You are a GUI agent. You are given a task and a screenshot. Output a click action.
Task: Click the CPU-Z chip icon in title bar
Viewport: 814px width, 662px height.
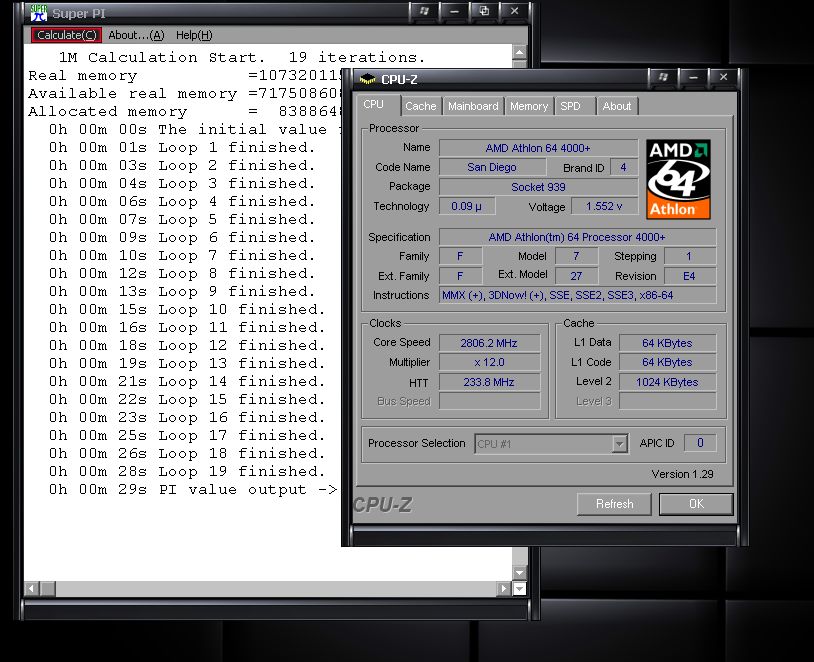point(368,79)
